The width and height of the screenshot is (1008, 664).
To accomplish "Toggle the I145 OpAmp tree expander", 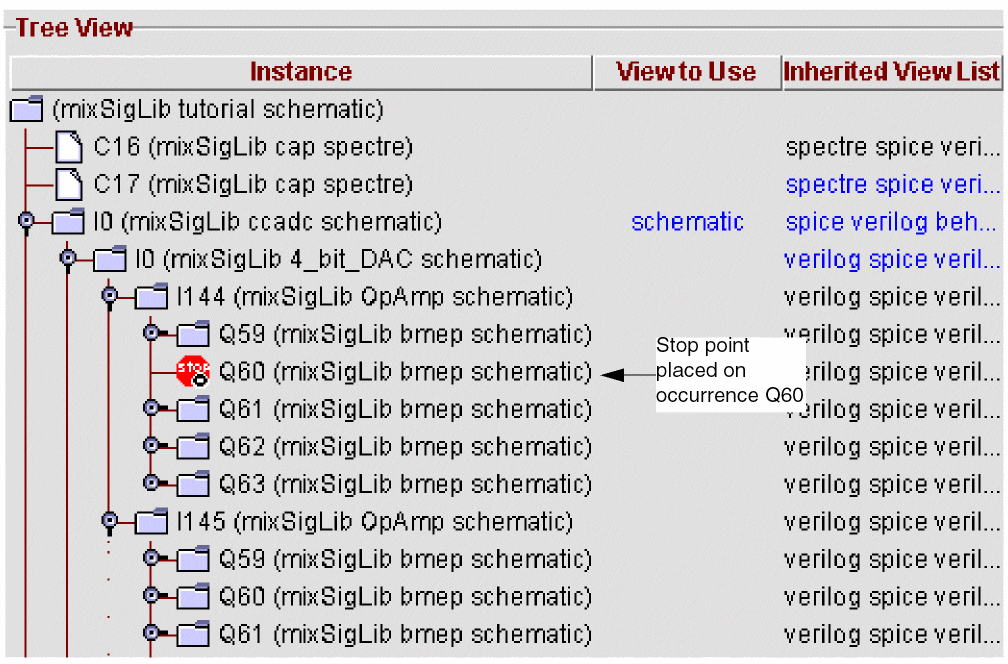I will 109,522.
